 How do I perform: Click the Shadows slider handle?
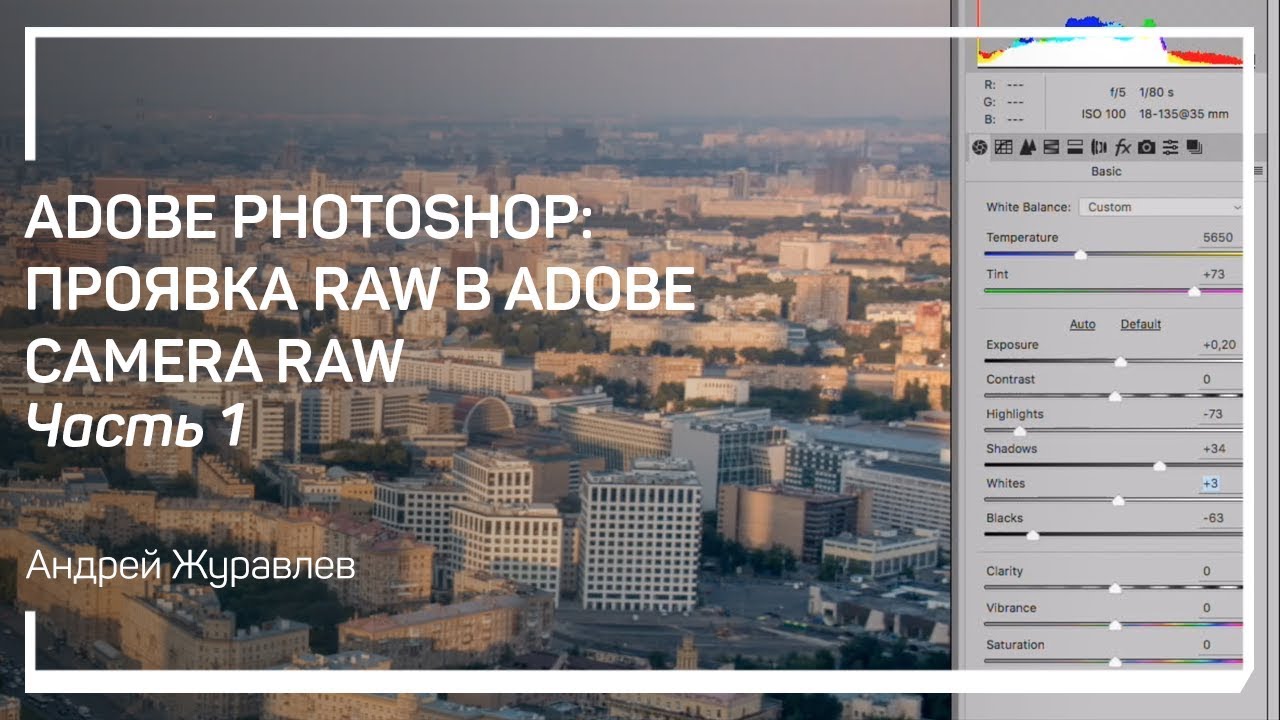tap(1159, 466)
